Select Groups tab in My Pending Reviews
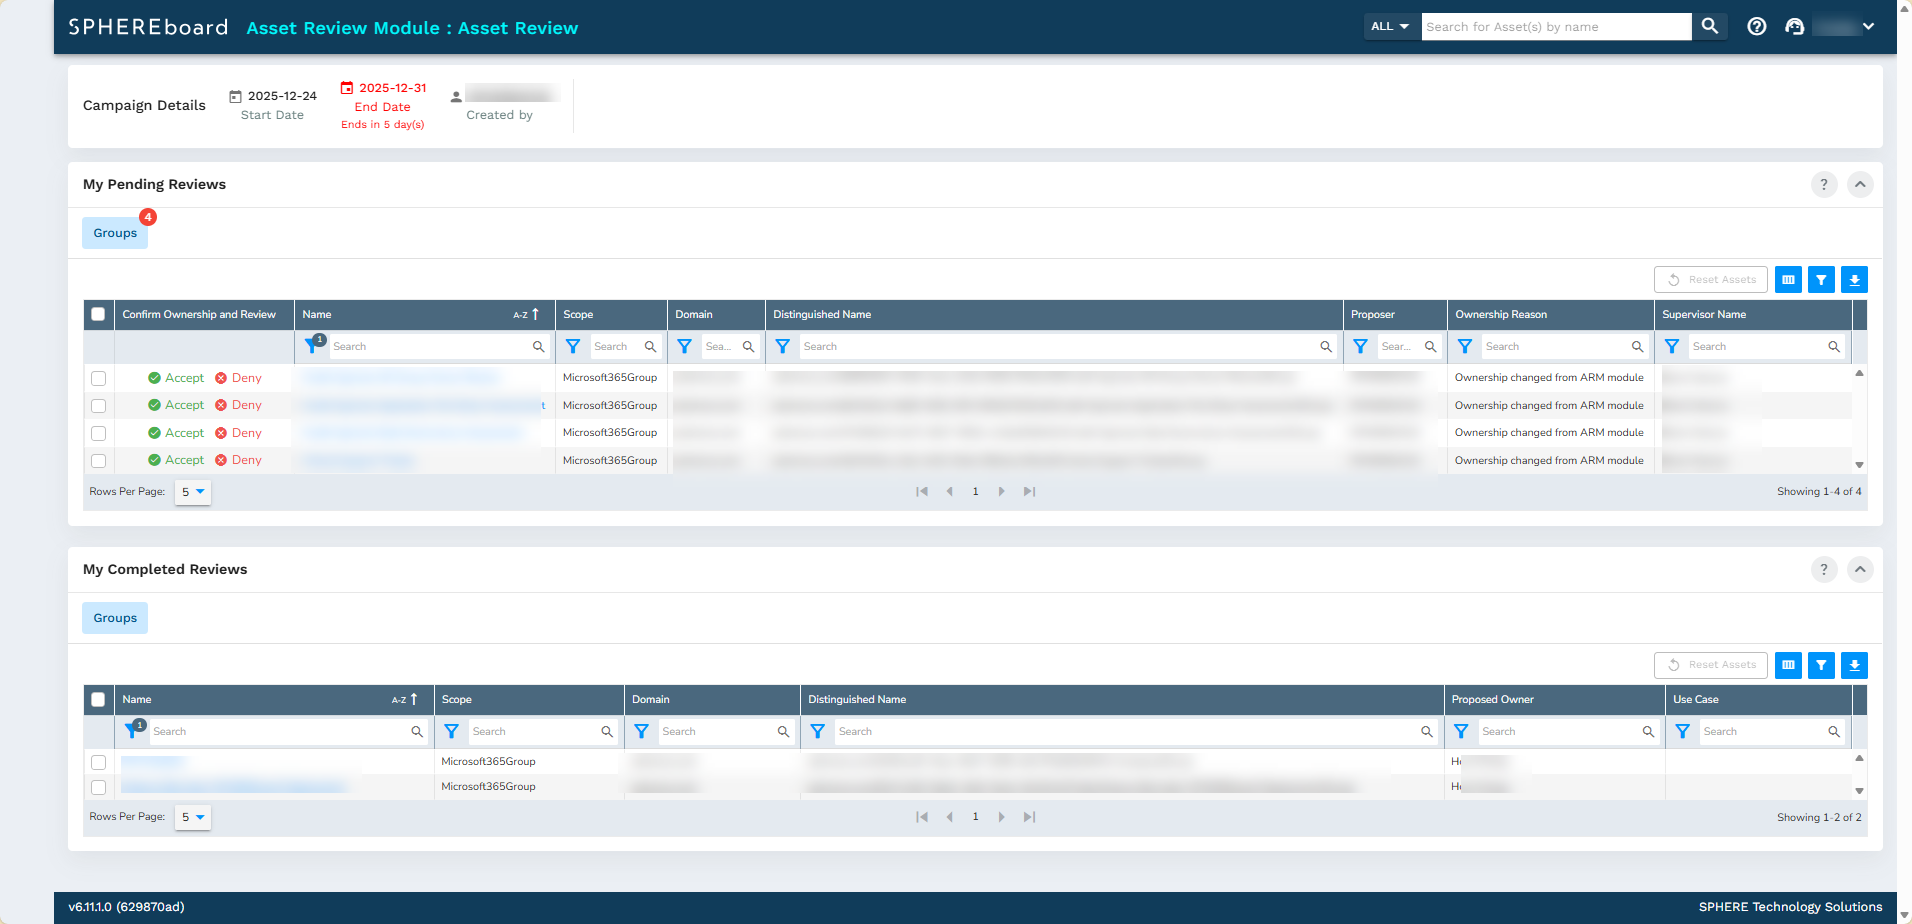This screenshot has width=1912, height=924. click(x=115, y=233)
